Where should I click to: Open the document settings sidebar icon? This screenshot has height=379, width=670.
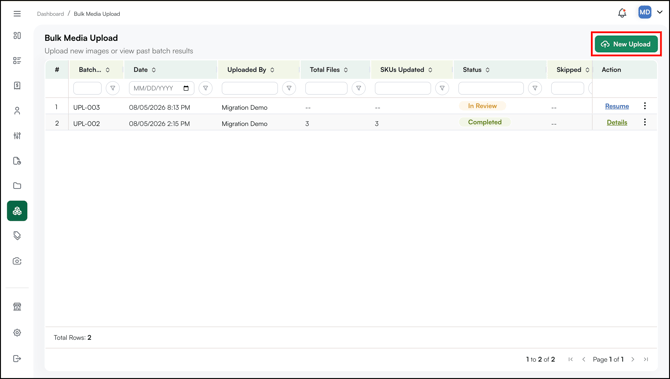point(17,161)
